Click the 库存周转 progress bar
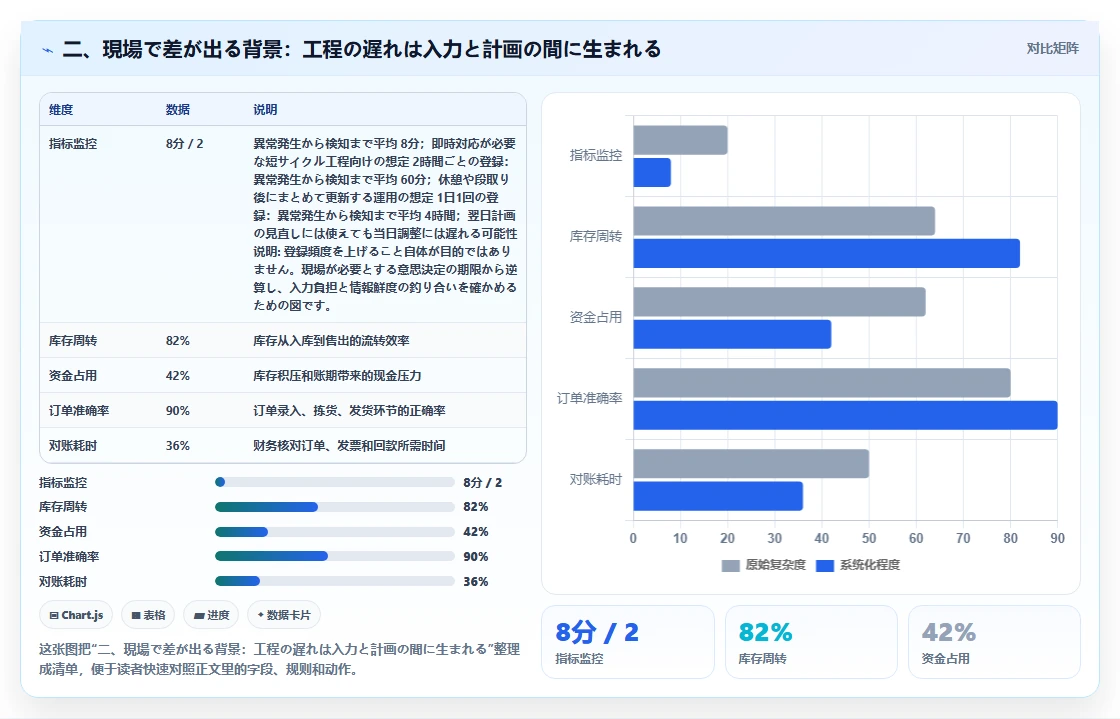1120x719 pixels. (334, 507)
